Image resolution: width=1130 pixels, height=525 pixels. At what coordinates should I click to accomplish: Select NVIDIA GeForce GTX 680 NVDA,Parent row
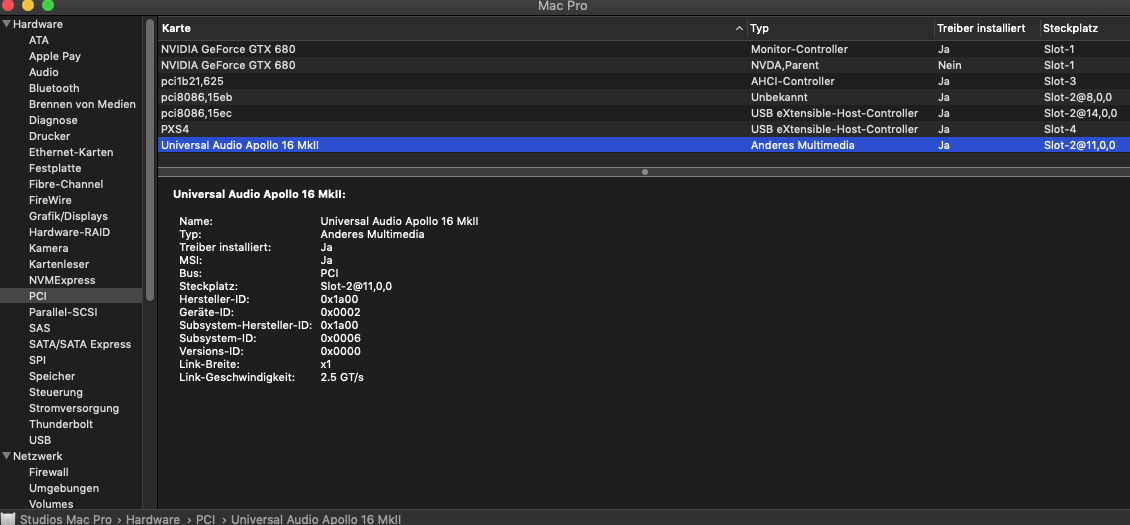[x=644, y=65]
